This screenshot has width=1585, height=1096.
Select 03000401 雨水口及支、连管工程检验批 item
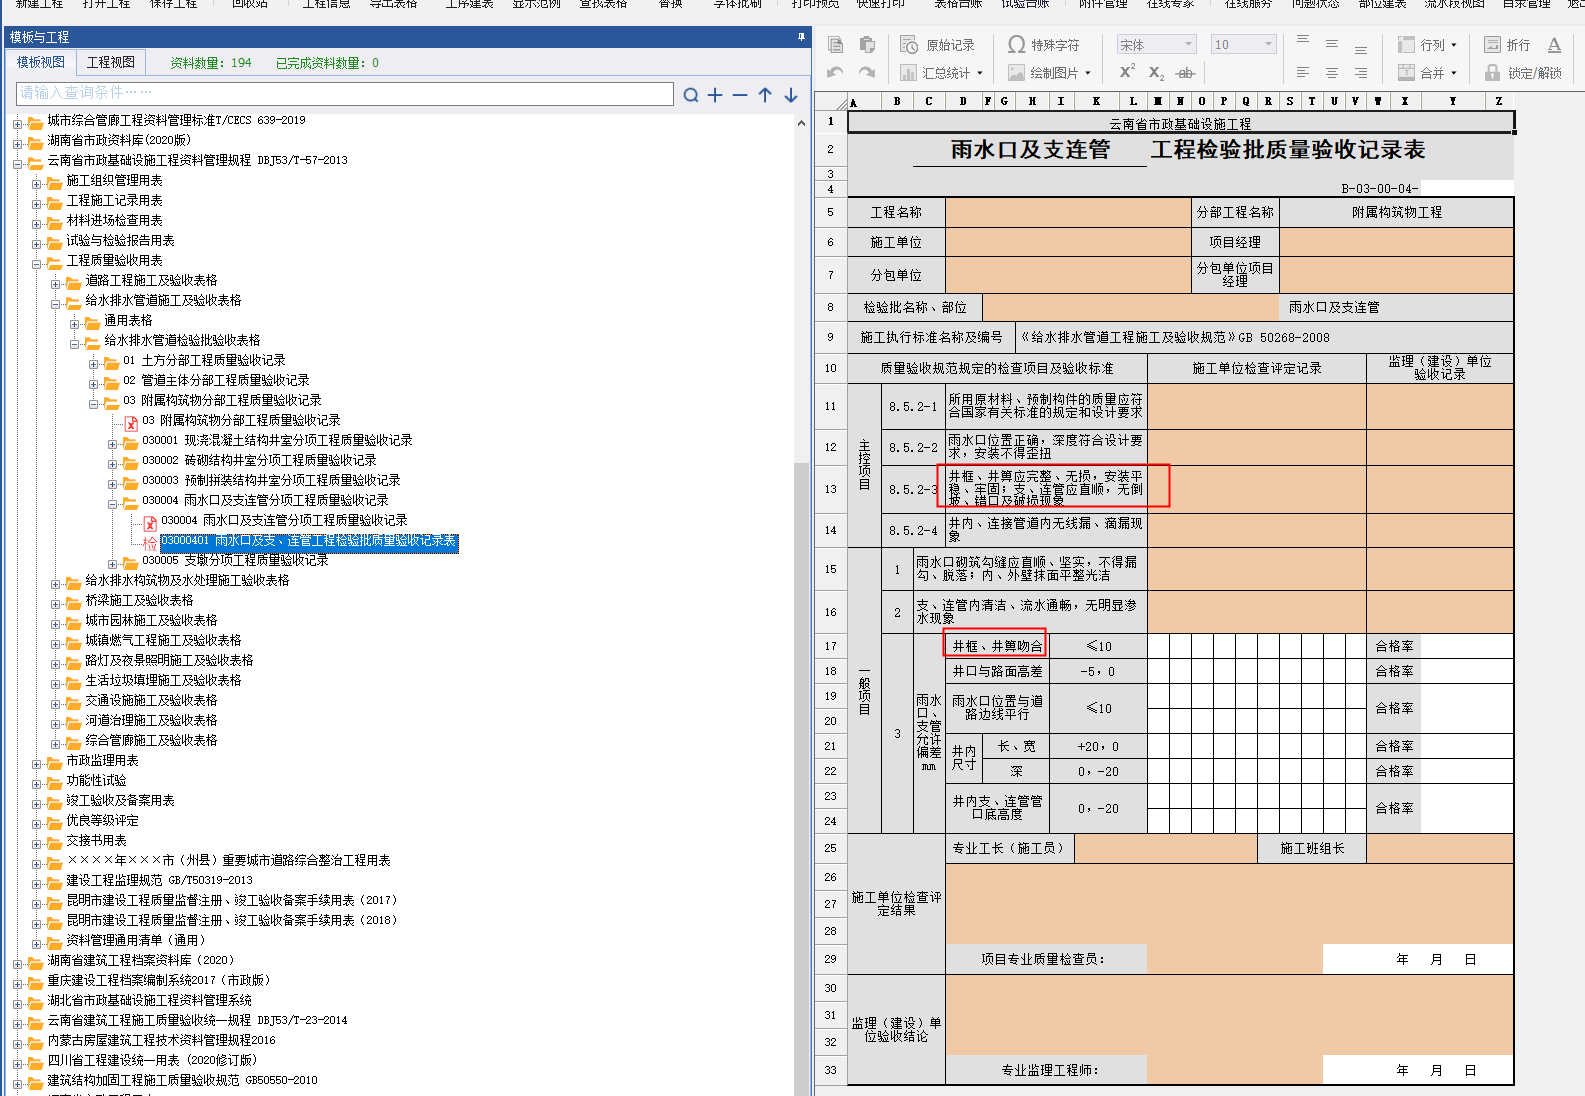click(x=309, y=541)
